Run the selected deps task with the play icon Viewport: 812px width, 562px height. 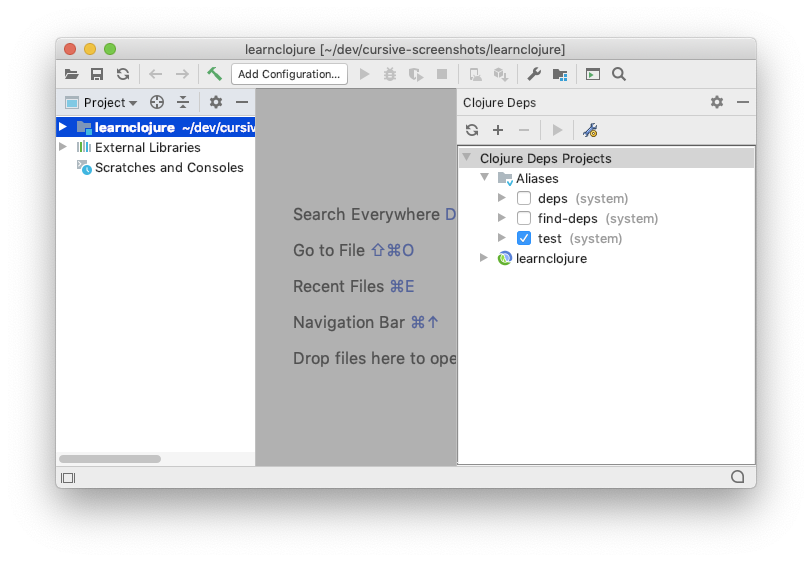(557, 130)
